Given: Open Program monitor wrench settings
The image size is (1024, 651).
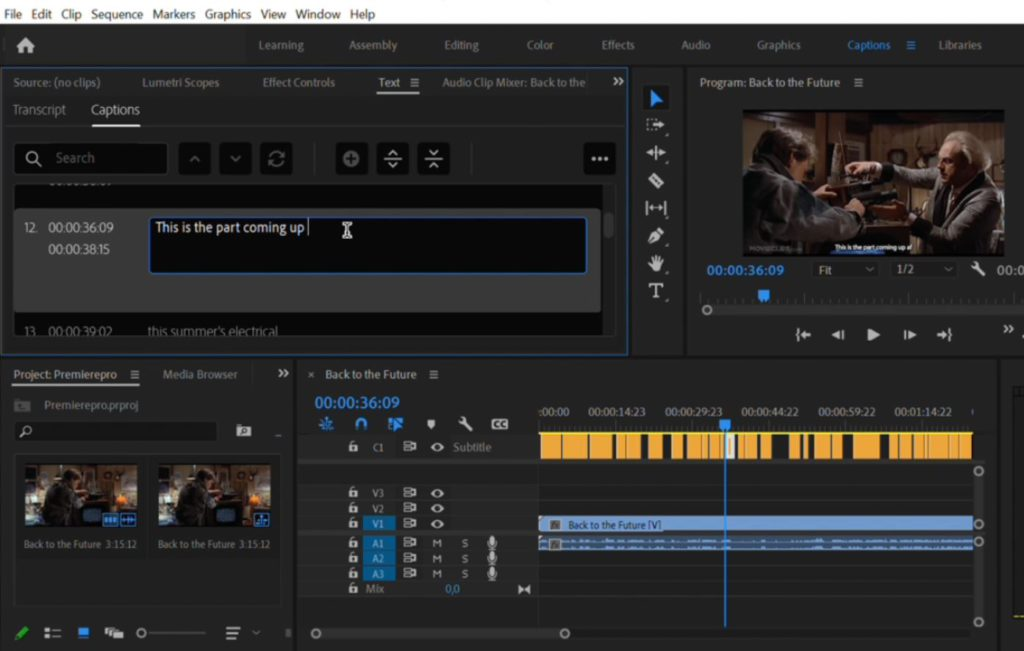Looking at the screenshot, I should point(978,269).
